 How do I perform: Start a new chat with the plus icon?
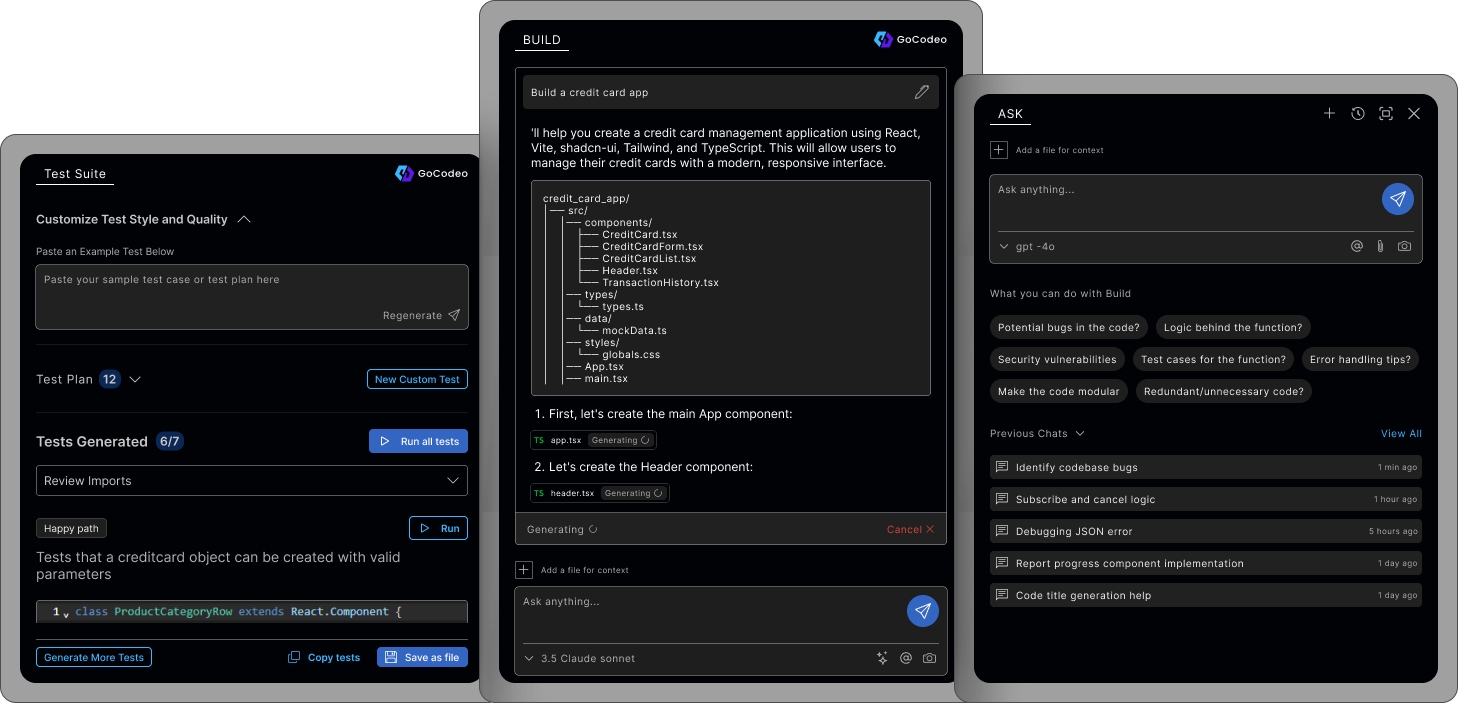(1329, 113)
